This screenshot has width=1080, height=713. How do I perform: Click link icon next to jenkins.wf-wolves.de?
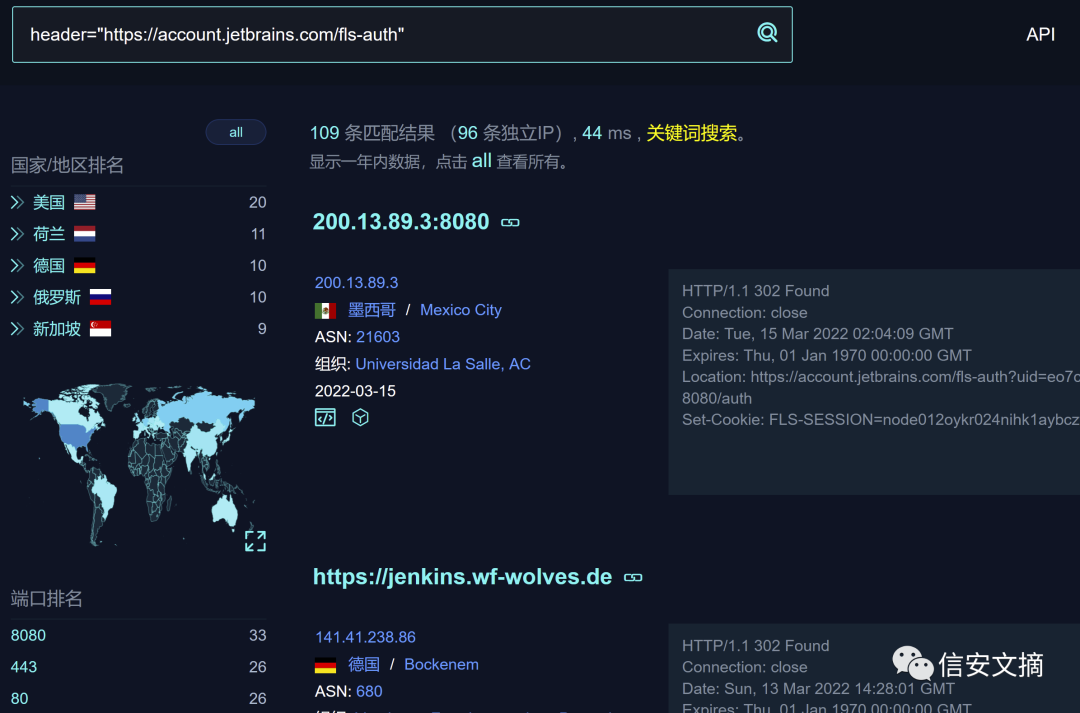coord(632,577)
